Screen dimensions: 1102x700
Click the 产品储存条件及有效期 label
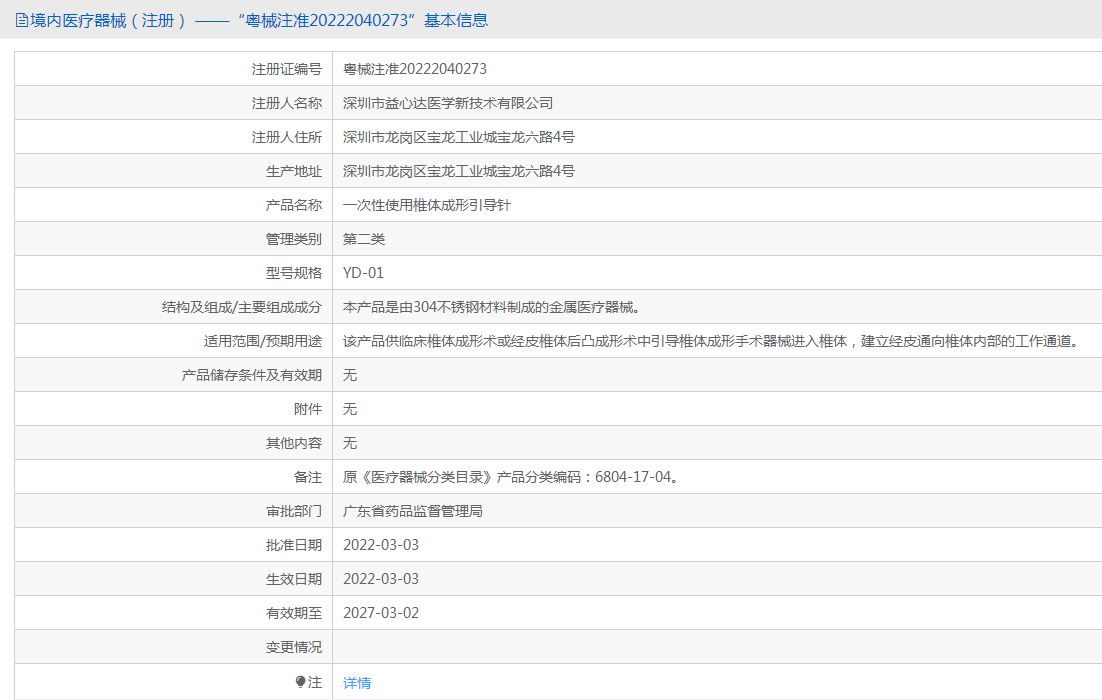252,375
